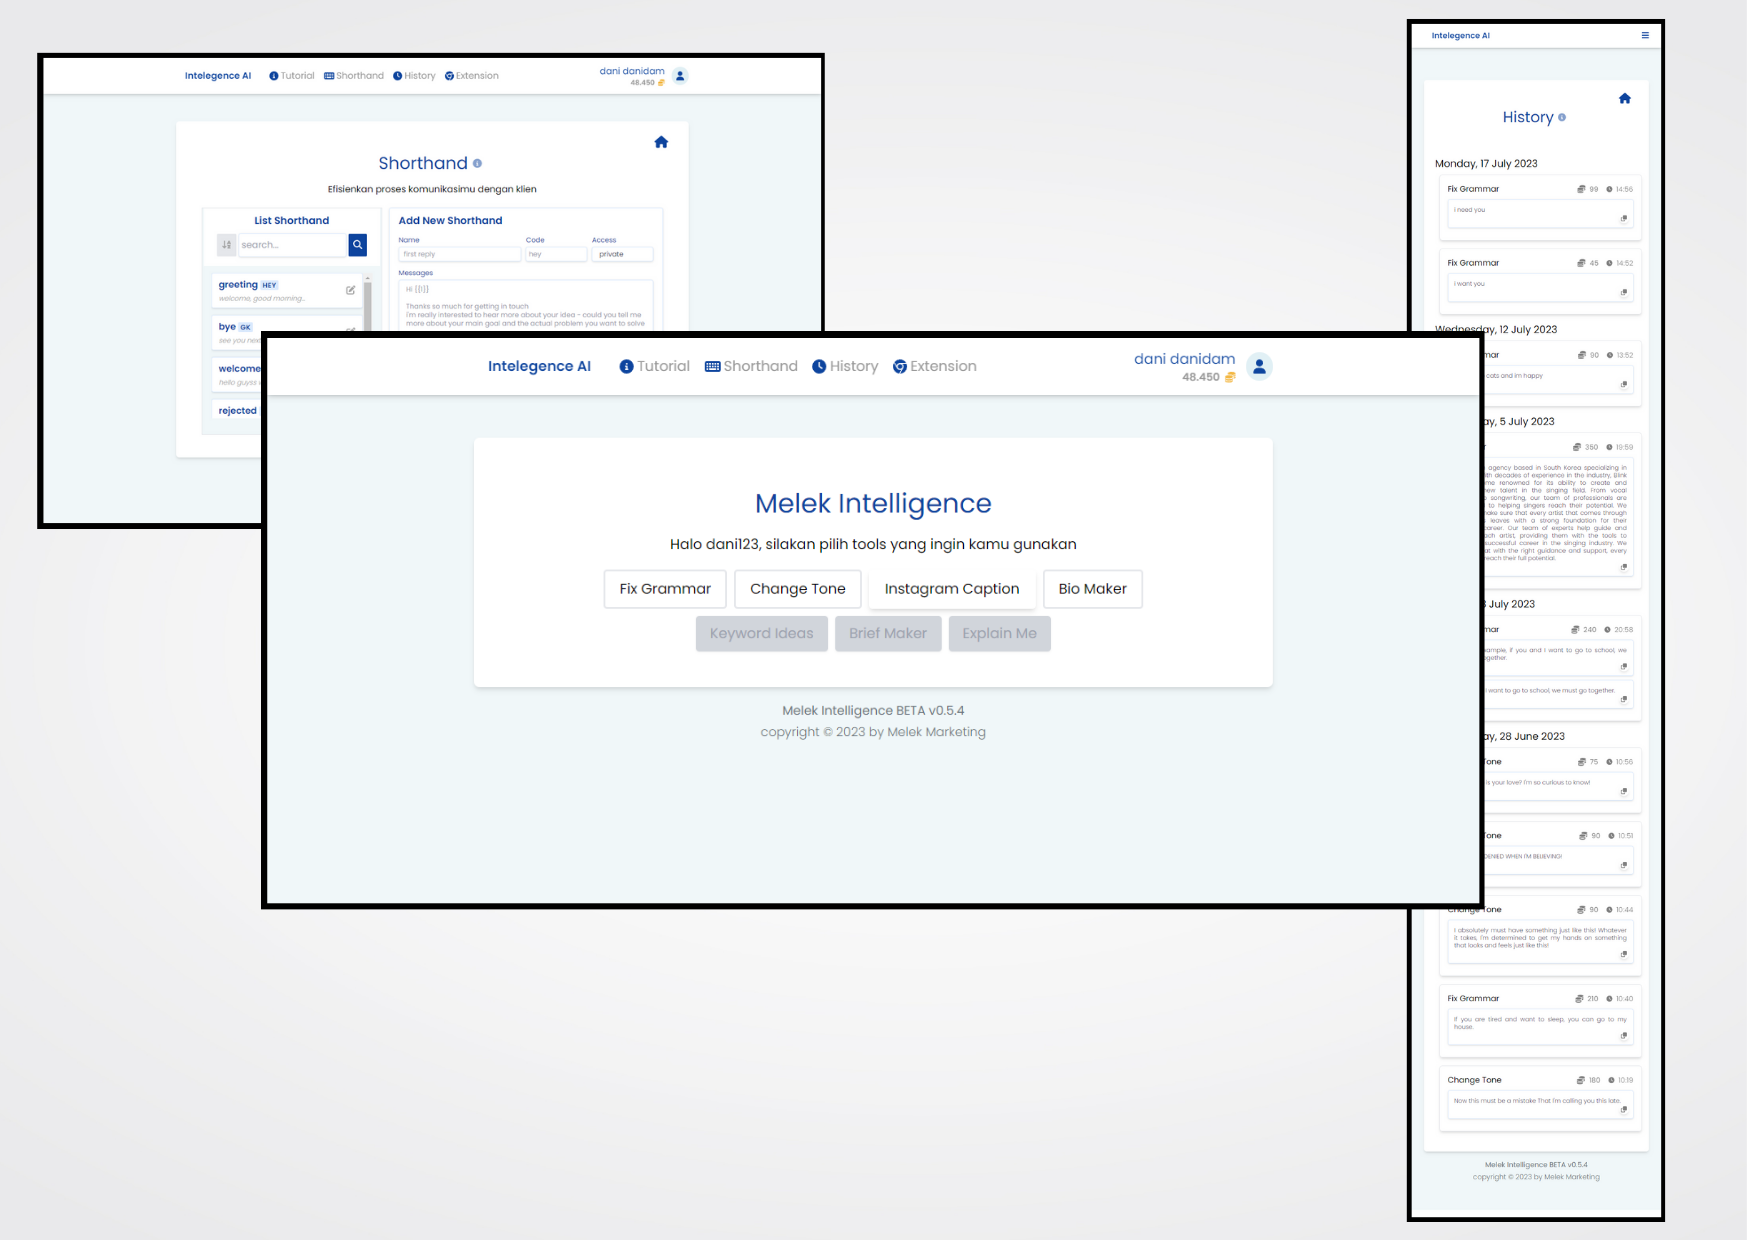Click the sort icon beside the shorthand search
The image size is (1748, 1240).
pos(226,245)
